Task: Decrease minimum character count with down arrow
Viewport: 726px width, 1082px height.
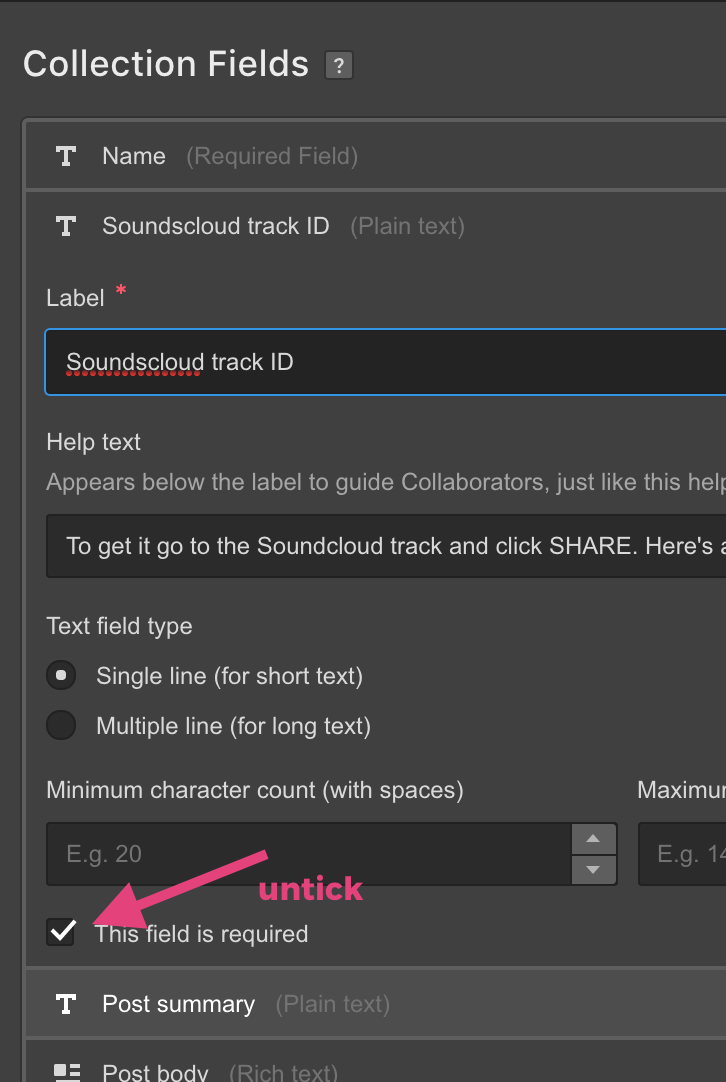Action: click(593, 869)
